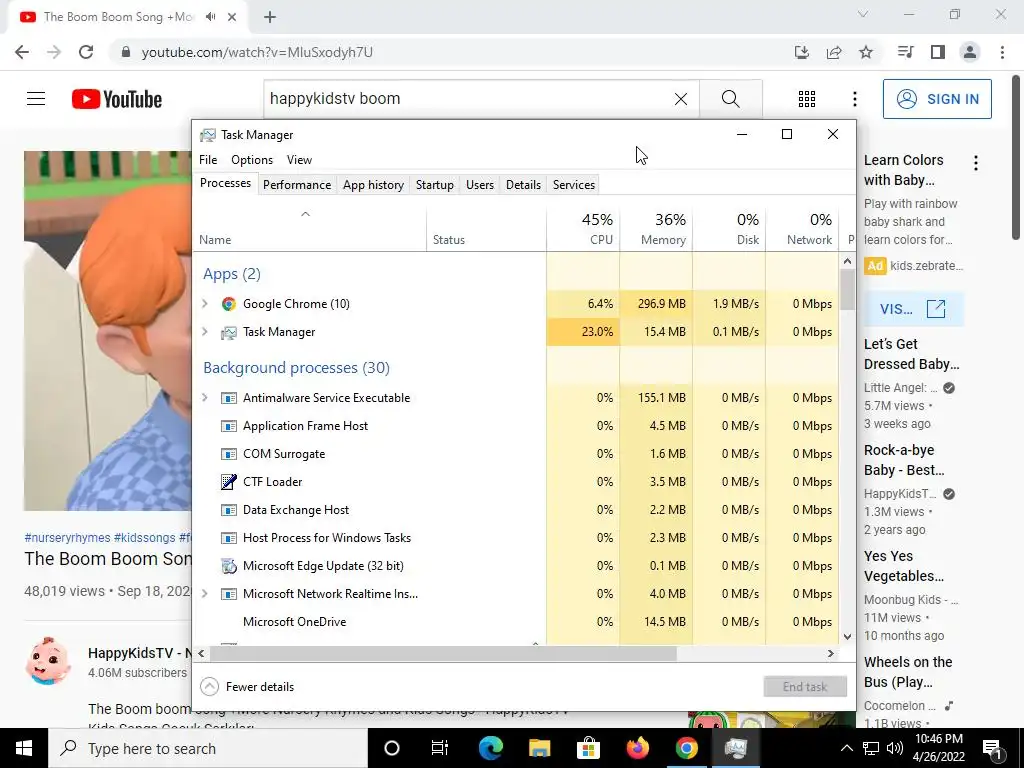1024x768 pixels.
Task: Switch to the Startup tab
Action: click(435, 185)
